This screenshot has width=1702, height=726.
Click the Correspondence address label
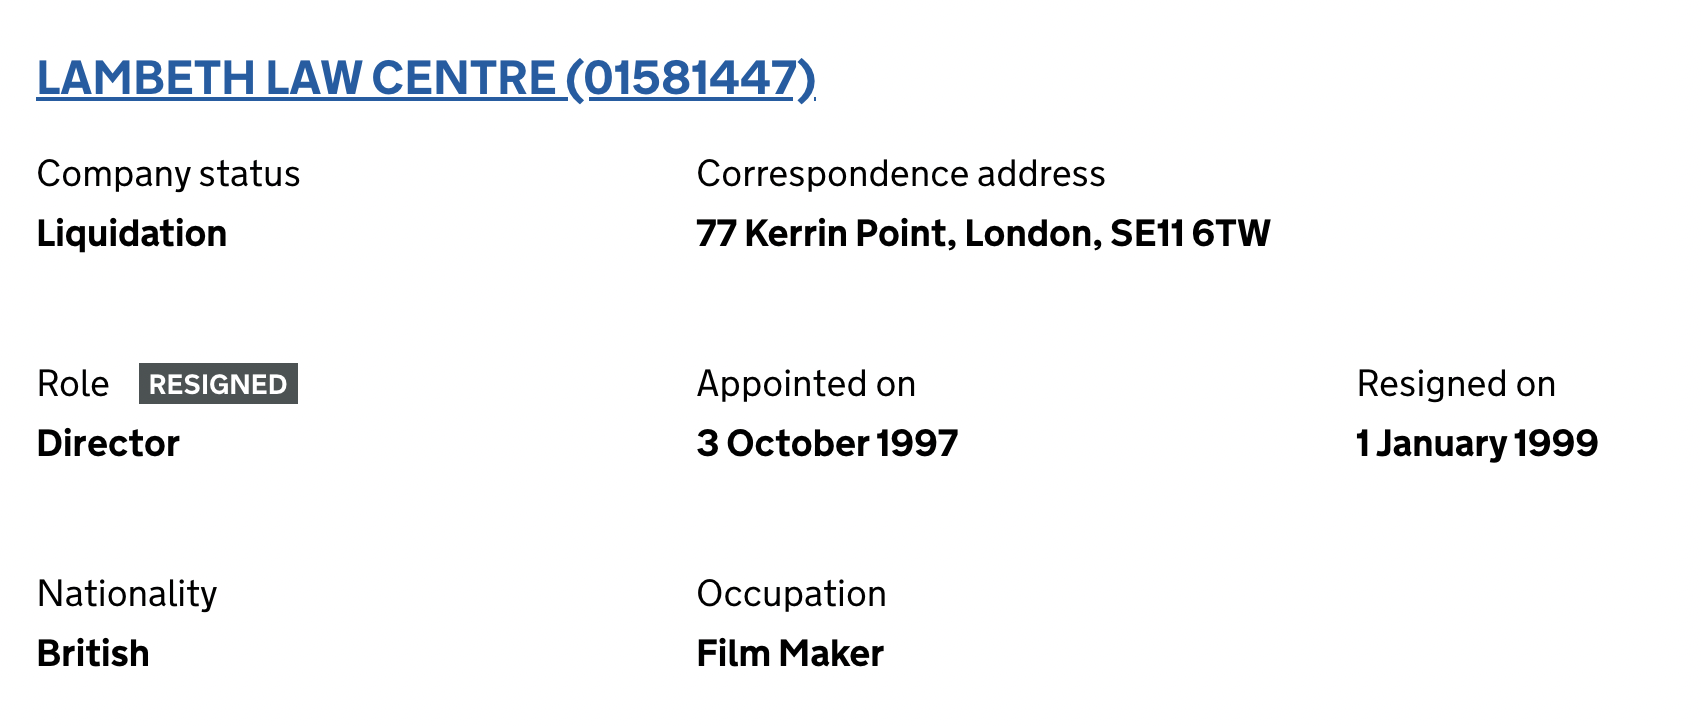[901, 174]
